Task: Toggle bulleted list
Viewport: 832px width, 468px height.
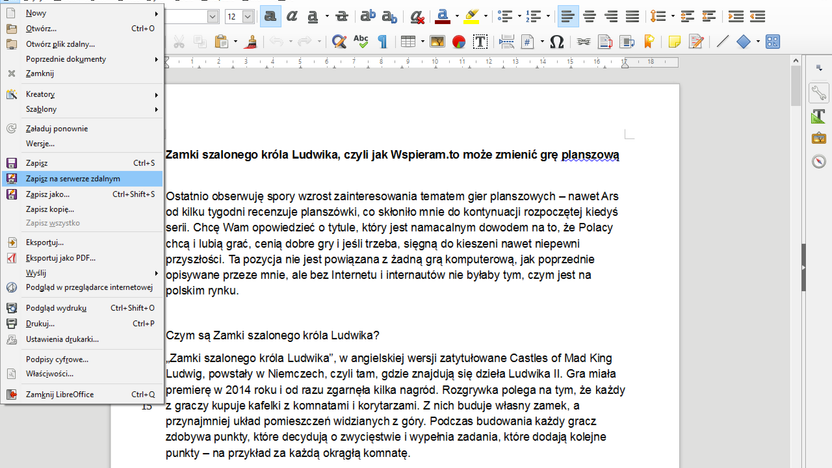Action: (505, 16)
